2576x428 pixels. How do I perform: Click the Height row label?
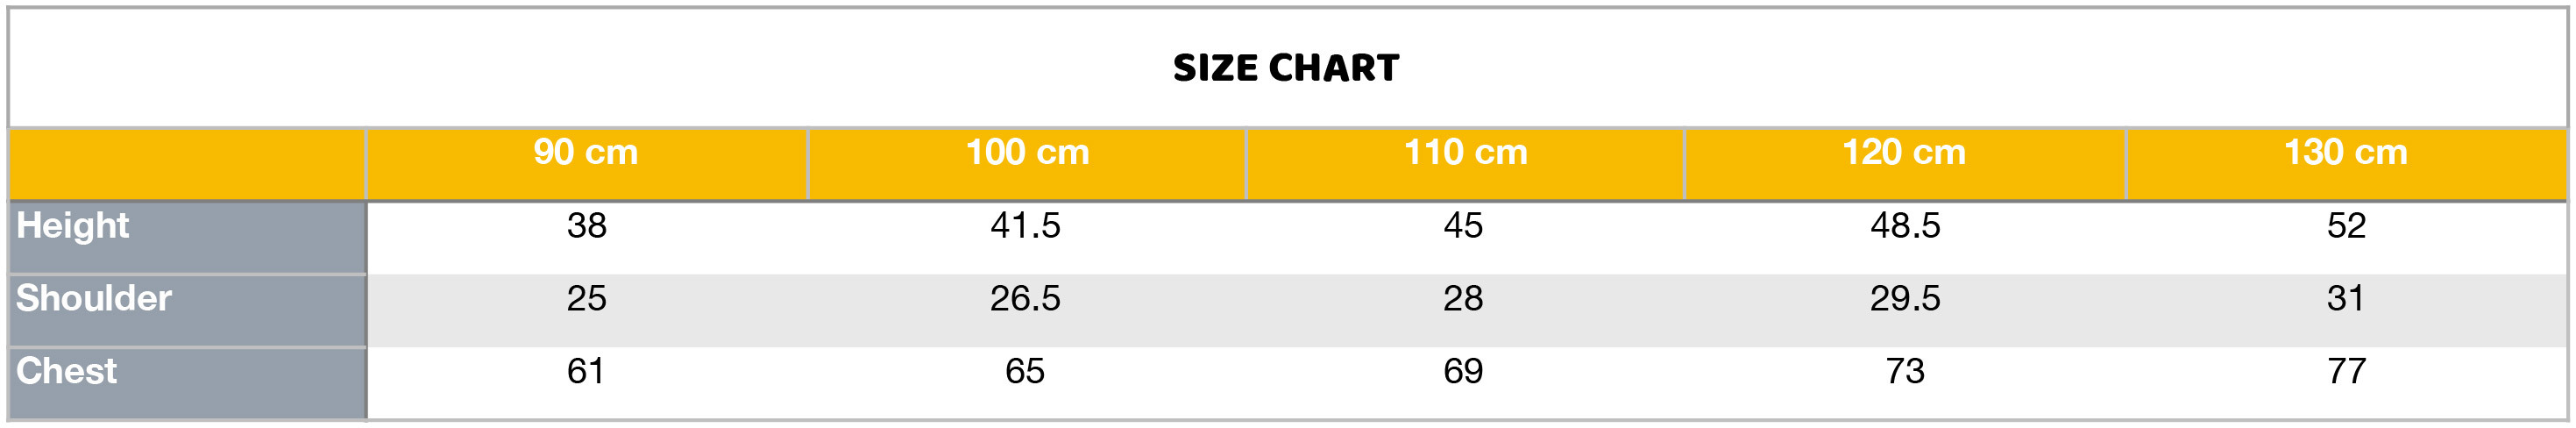point(73,226)
